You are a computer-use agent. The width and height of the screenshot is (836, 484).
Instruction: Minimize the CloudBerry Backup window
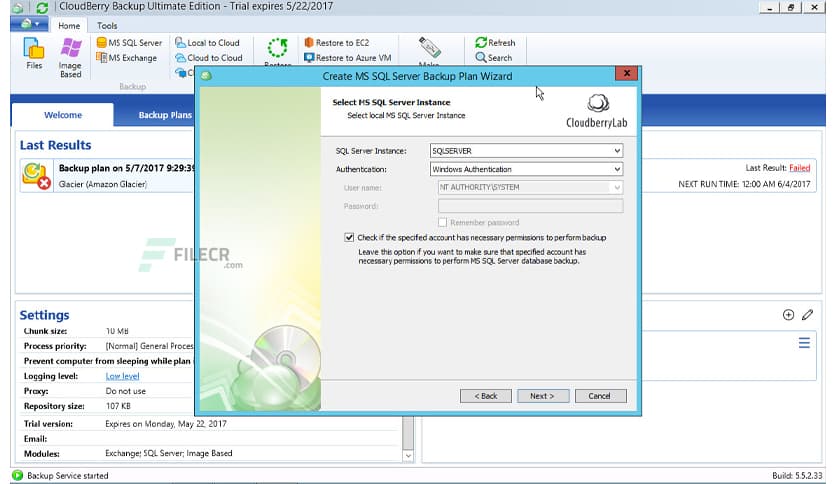pyautogui.click(x=769, y=7)
